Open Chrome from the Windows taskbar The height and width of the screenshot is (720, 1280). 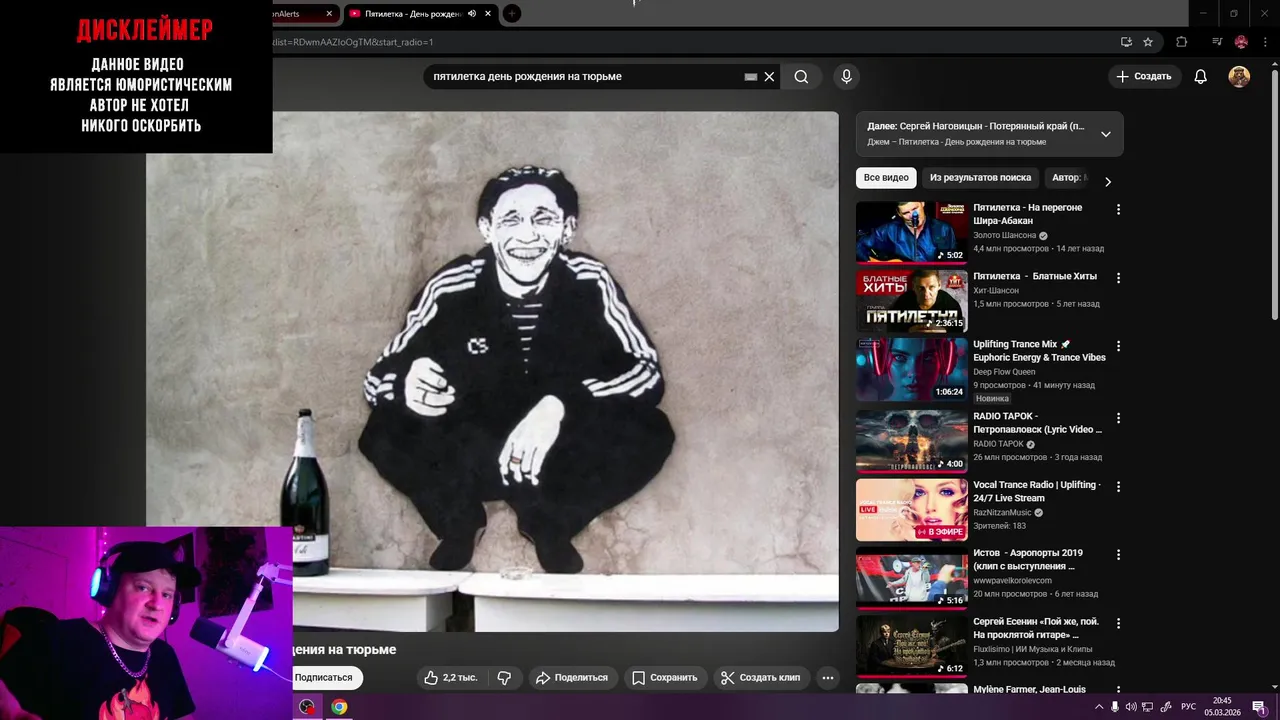pos(340,707)
